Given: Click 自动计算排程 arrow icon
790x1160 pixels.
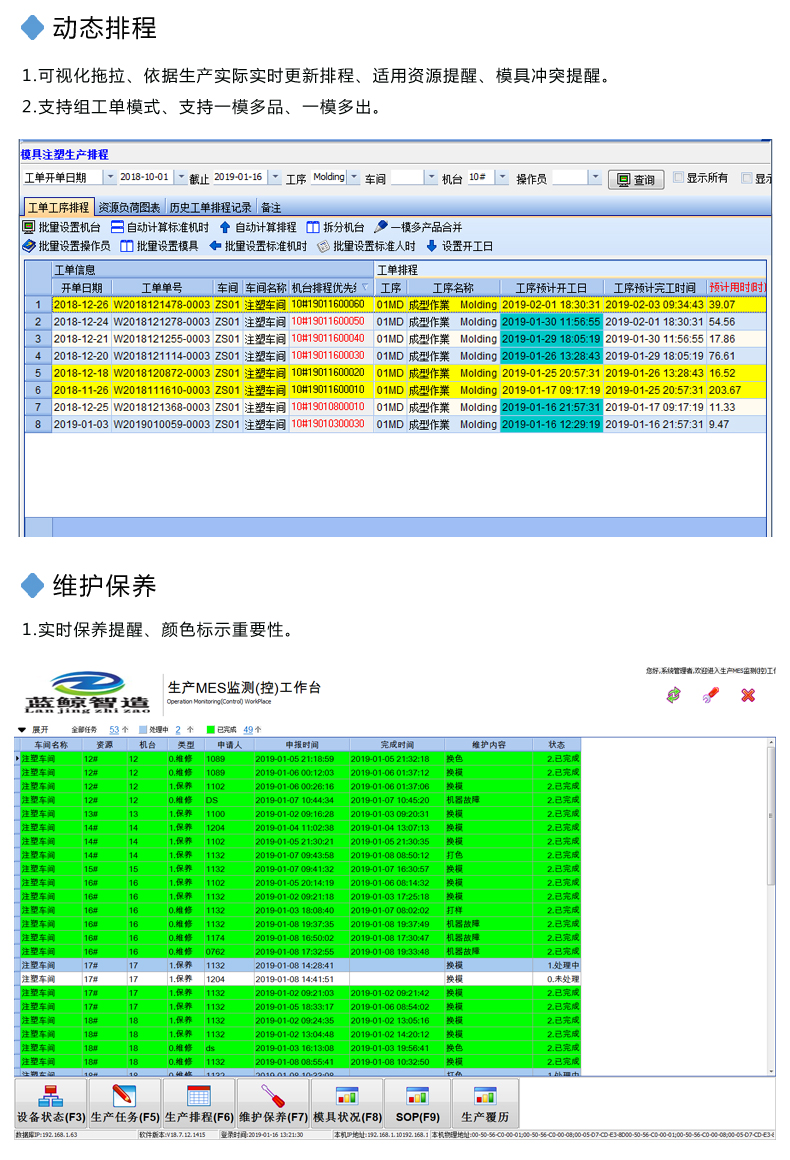Looking at the screenshot, I should click(225, 228).
